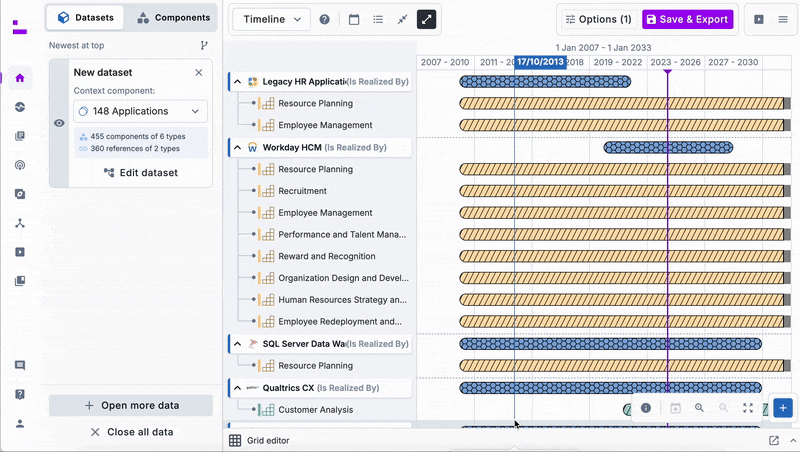Toggle dataset visibility eye icon
800x452 pixels.
pyautogui.click(x=59, y=123)
